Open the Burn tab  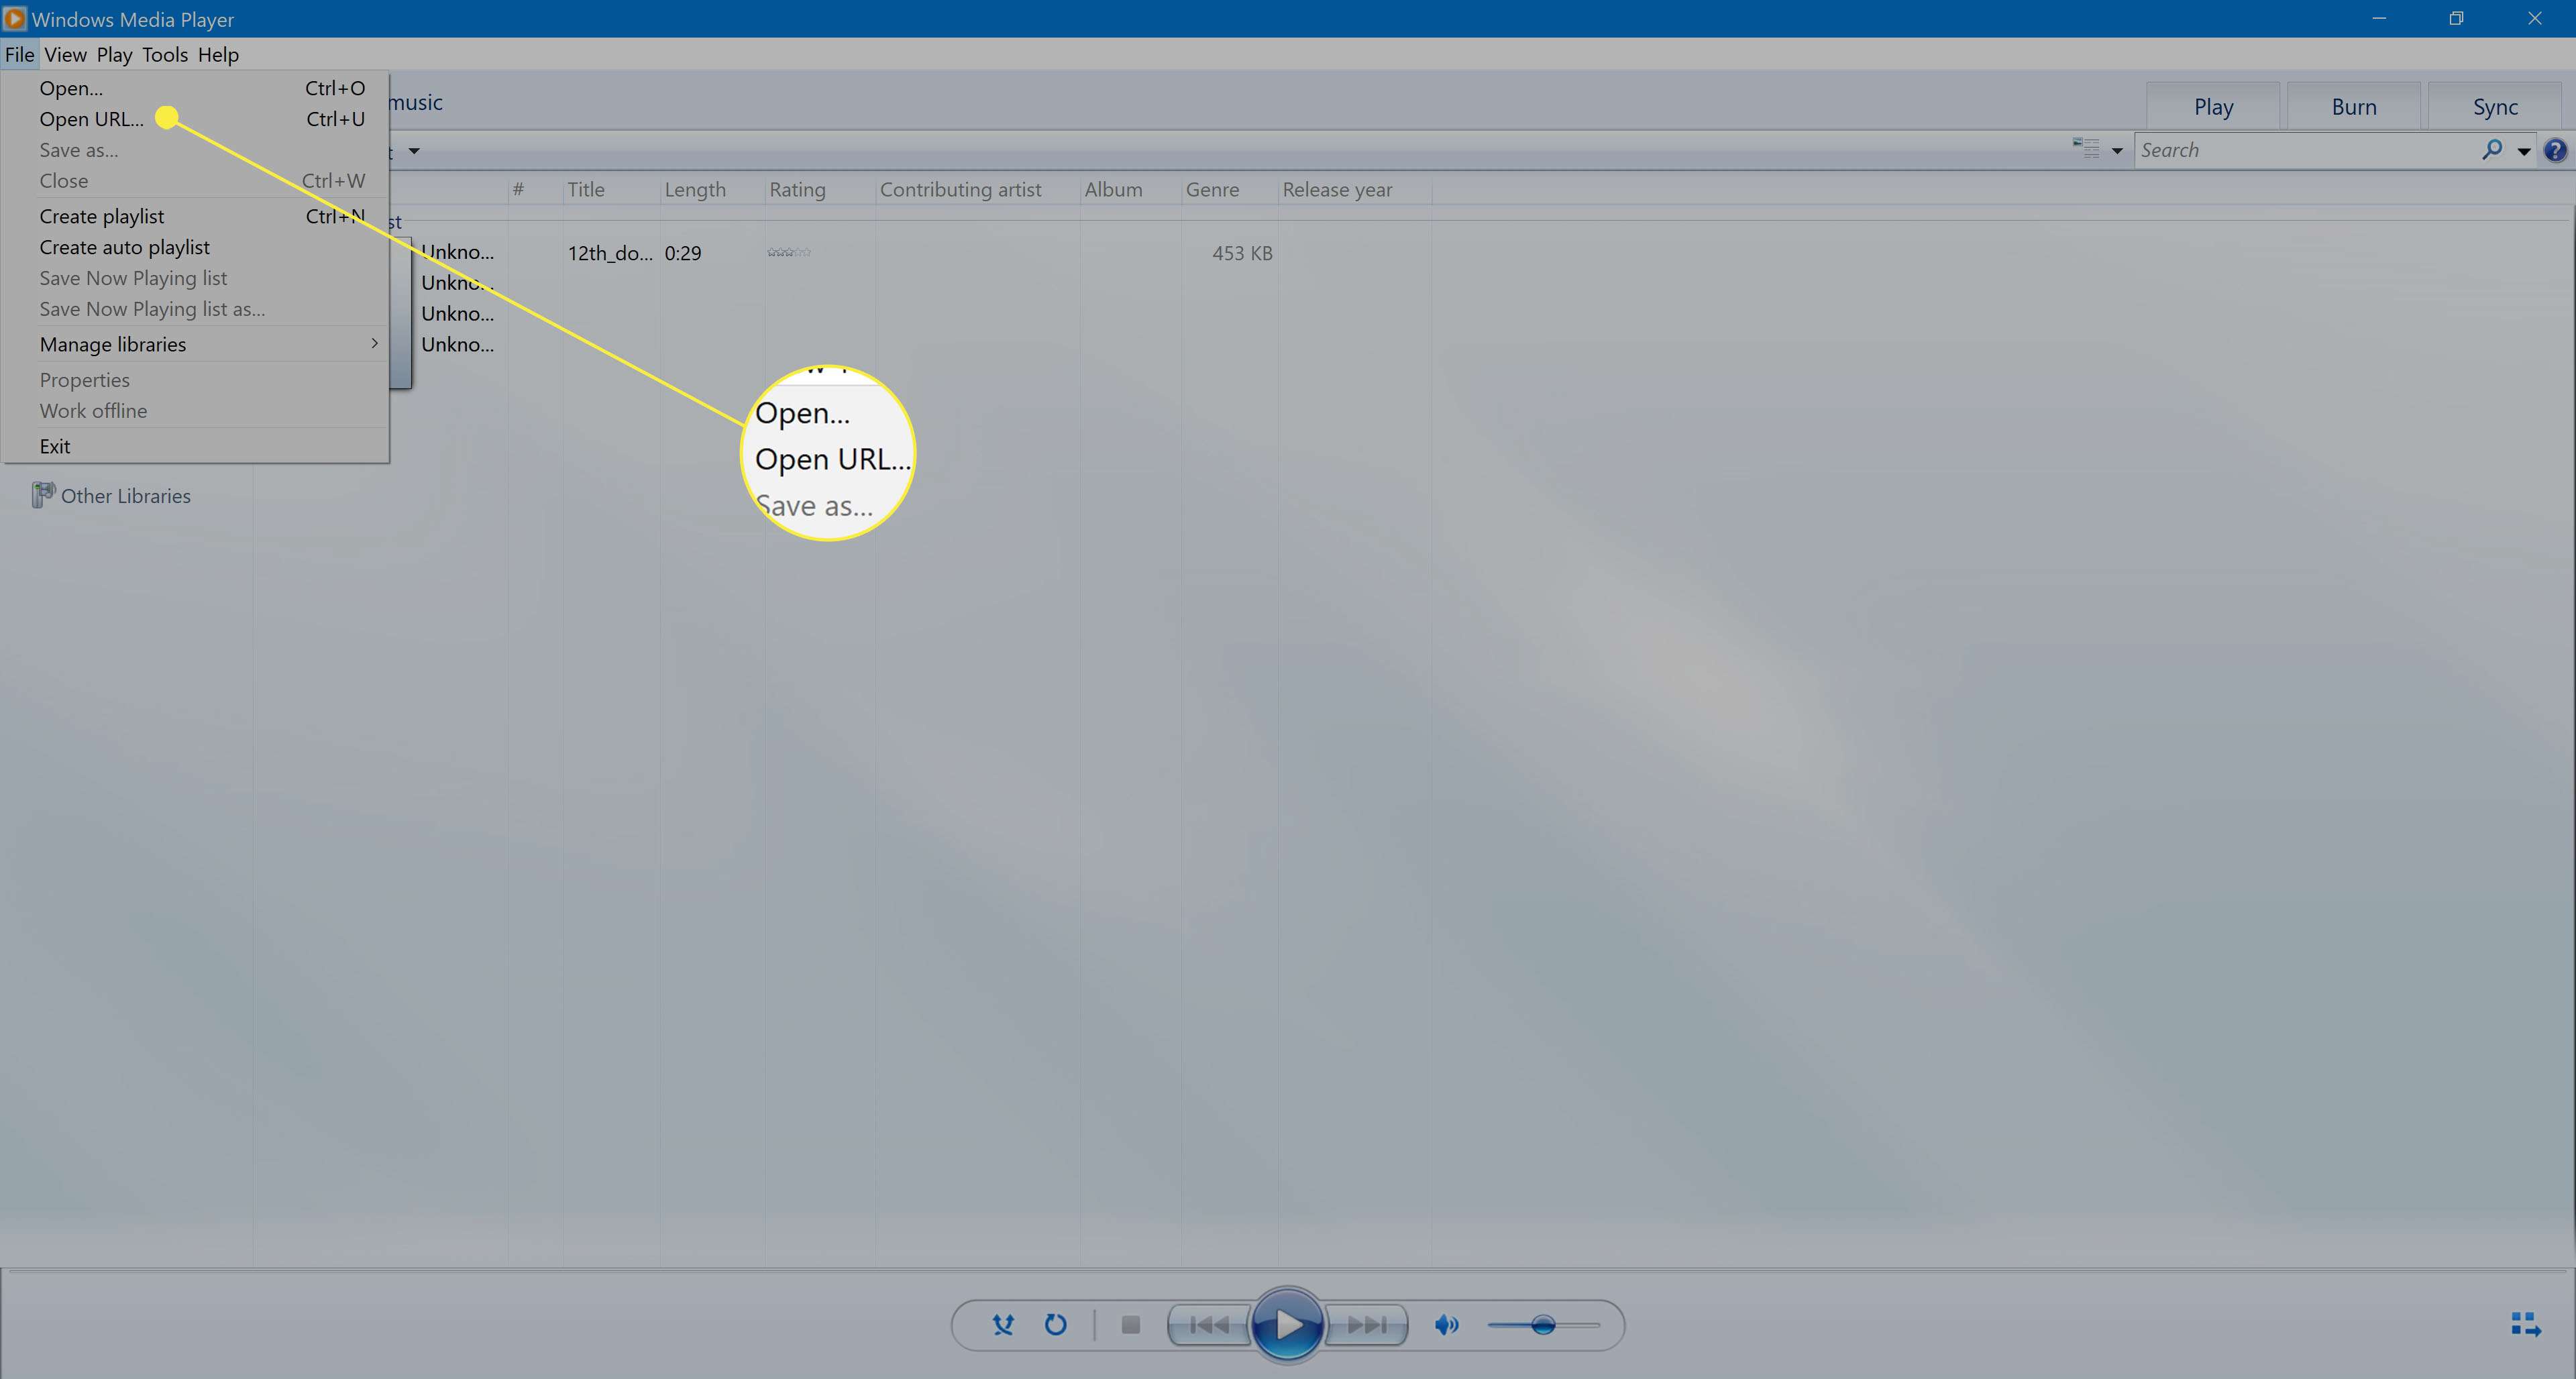tap(2354, 107)
